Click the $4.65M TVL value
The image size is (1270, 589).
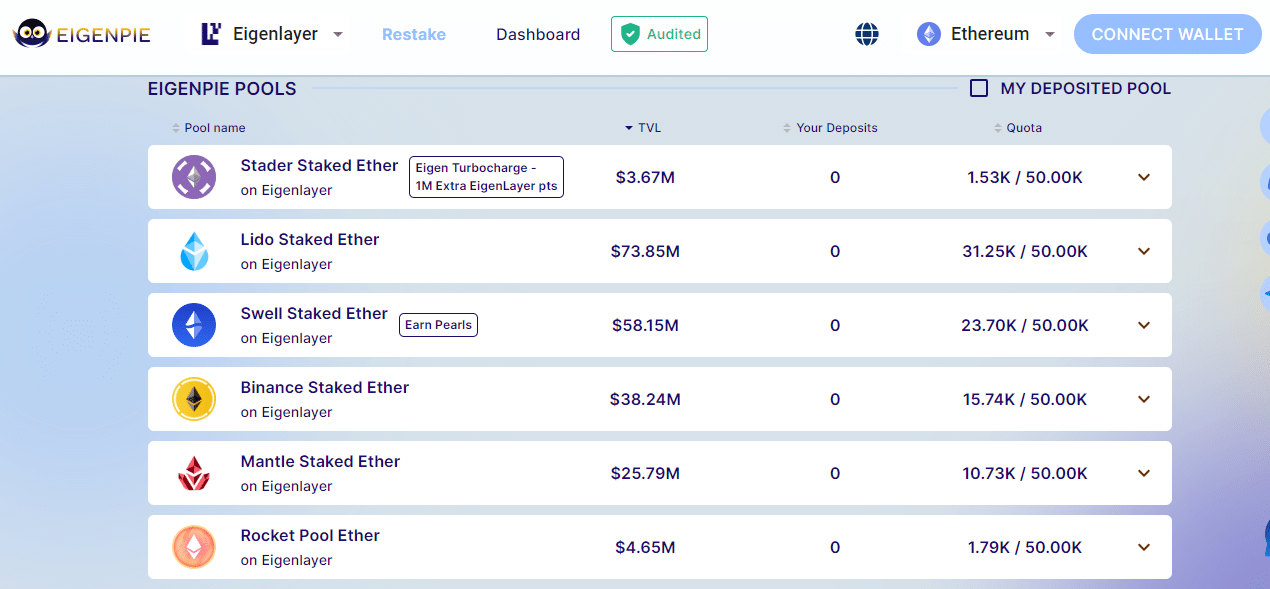click(x=645, y=547)
